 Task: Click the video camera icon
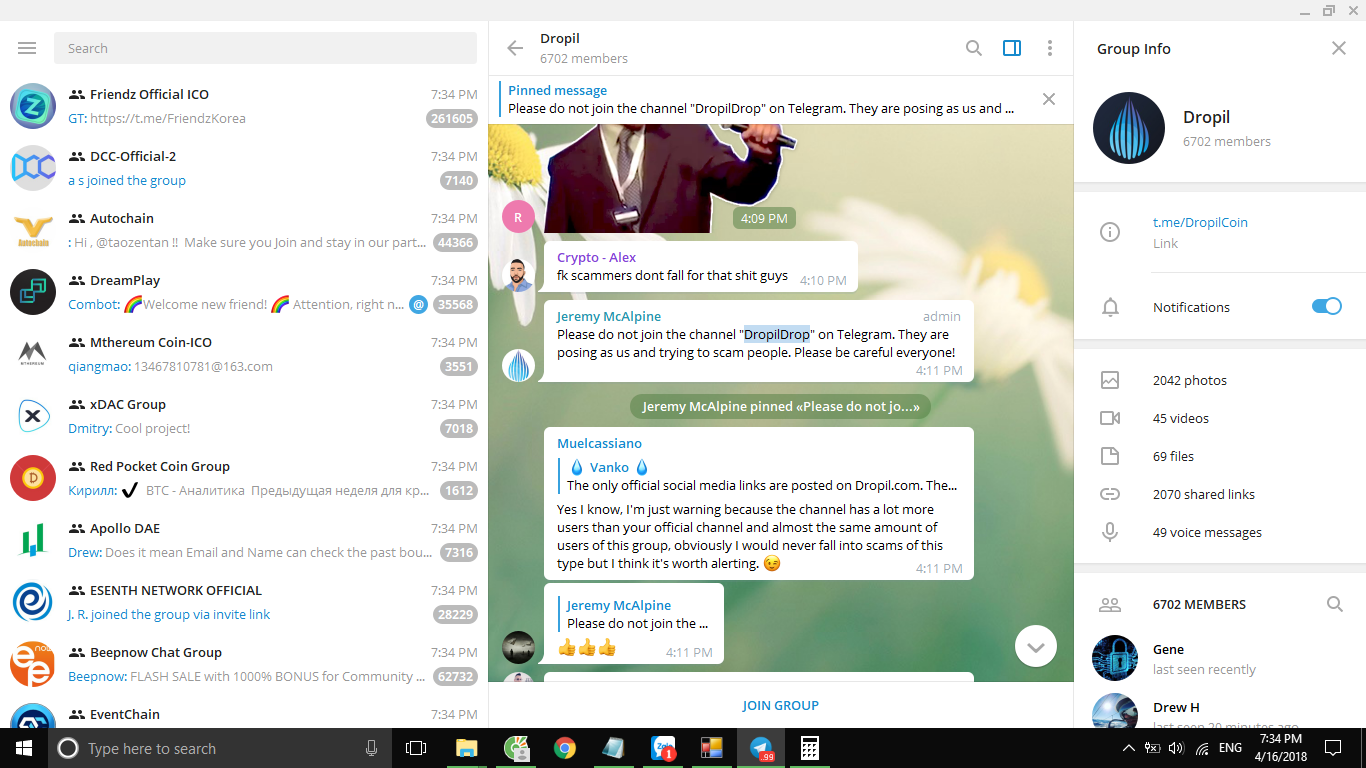point(1109,418)
